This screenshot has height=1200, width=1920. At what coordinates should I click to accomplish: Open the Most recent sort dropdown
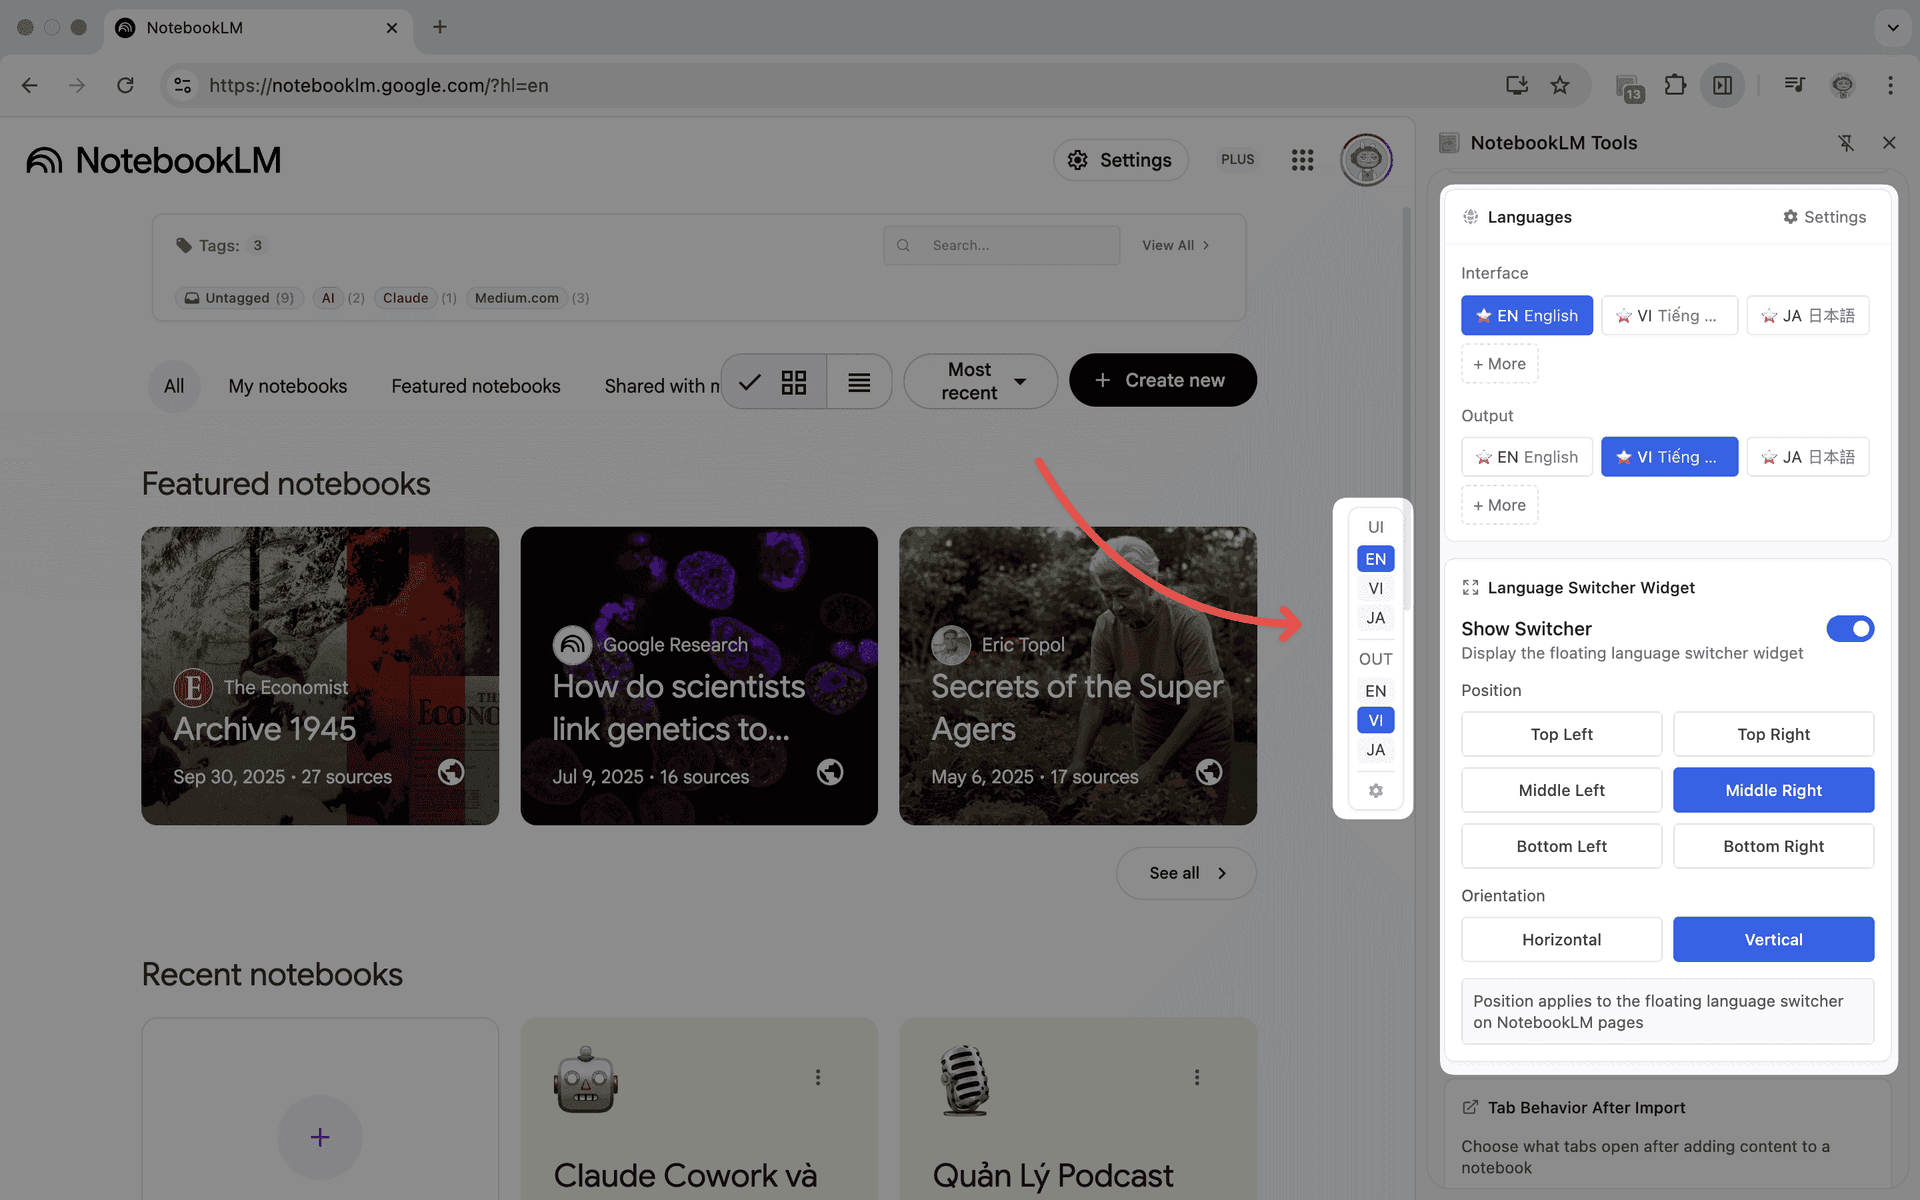[x=979, y=381]
